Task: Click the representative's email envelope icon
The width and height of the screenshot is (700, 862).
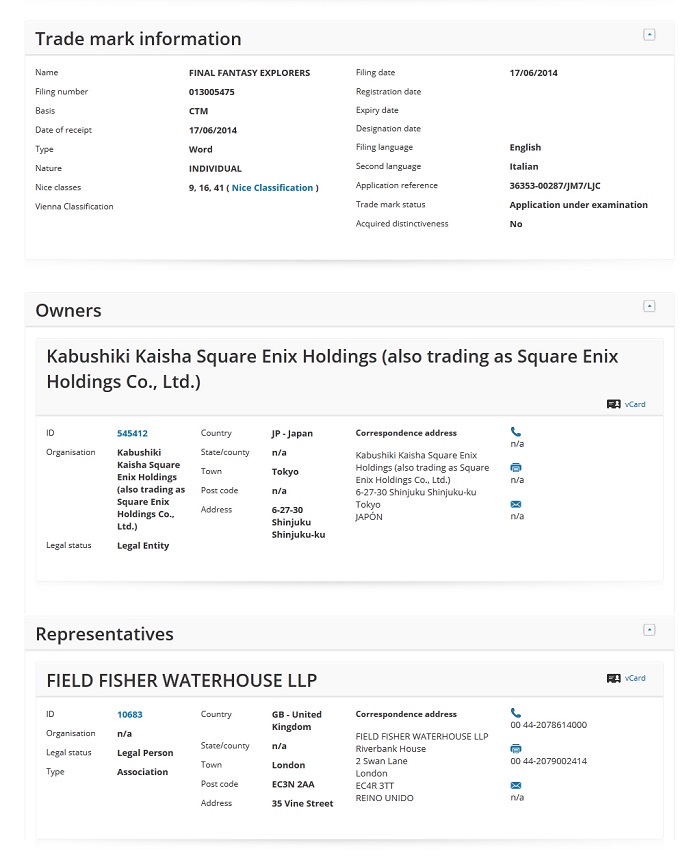Action: 516,785
